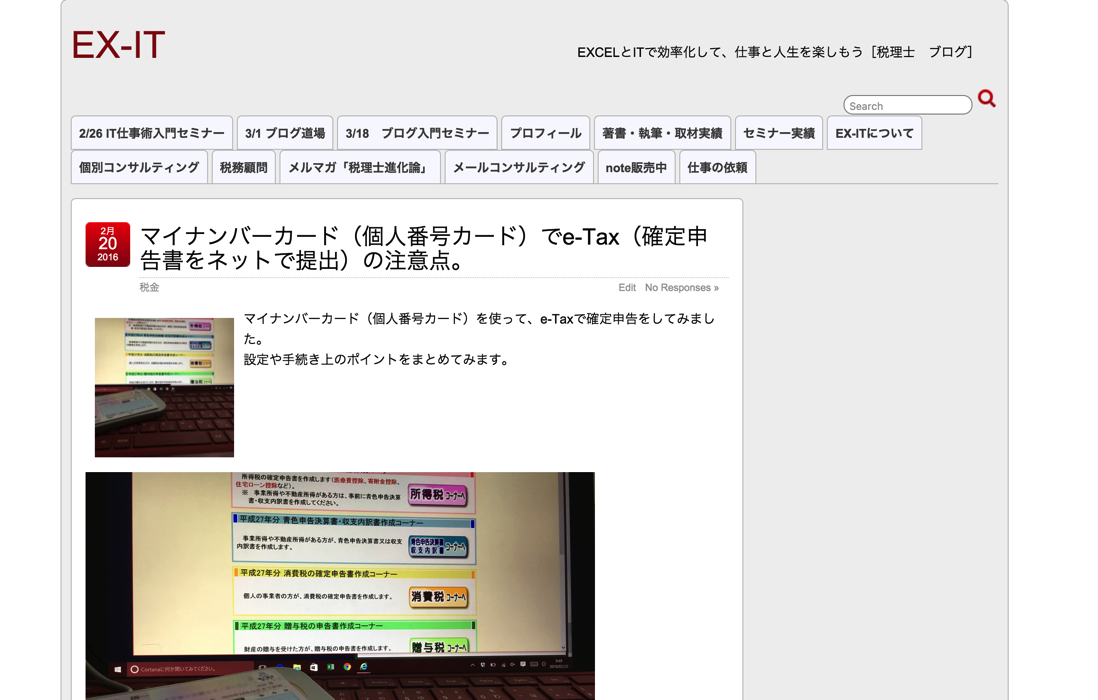Click the No Responses » link
The height and width of the screenshot is (700, 1098).
(681, 288)
